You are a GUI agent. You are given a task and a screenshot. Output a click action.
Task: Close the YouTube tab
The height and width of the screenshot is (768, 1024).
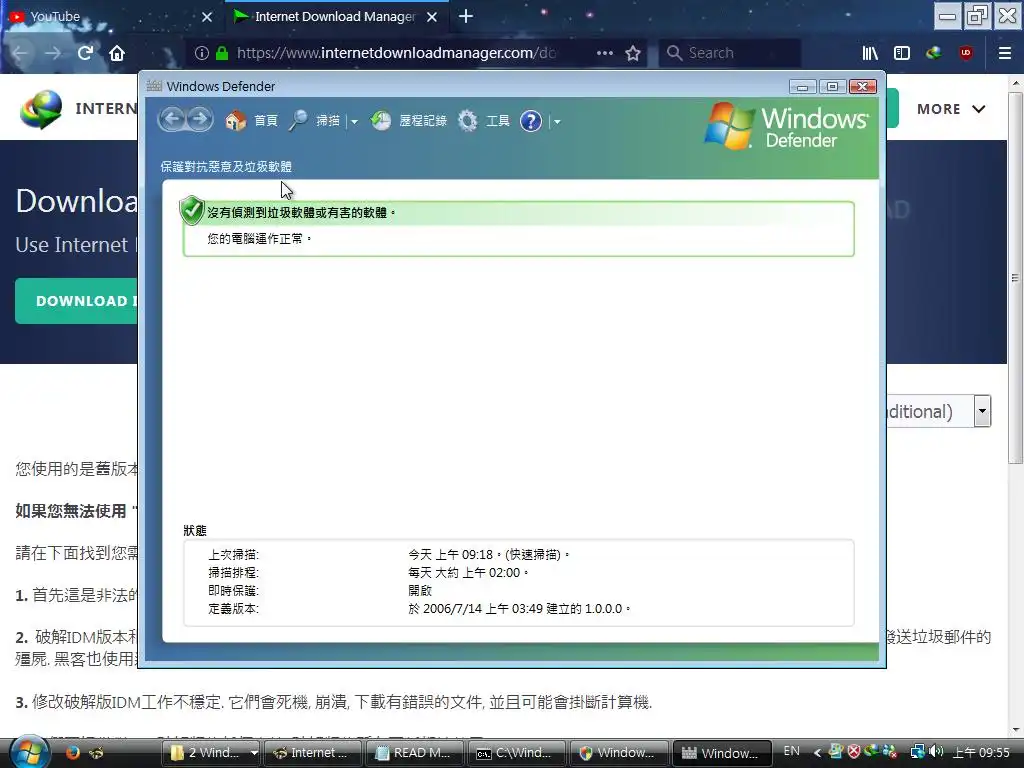coord(207,17)
